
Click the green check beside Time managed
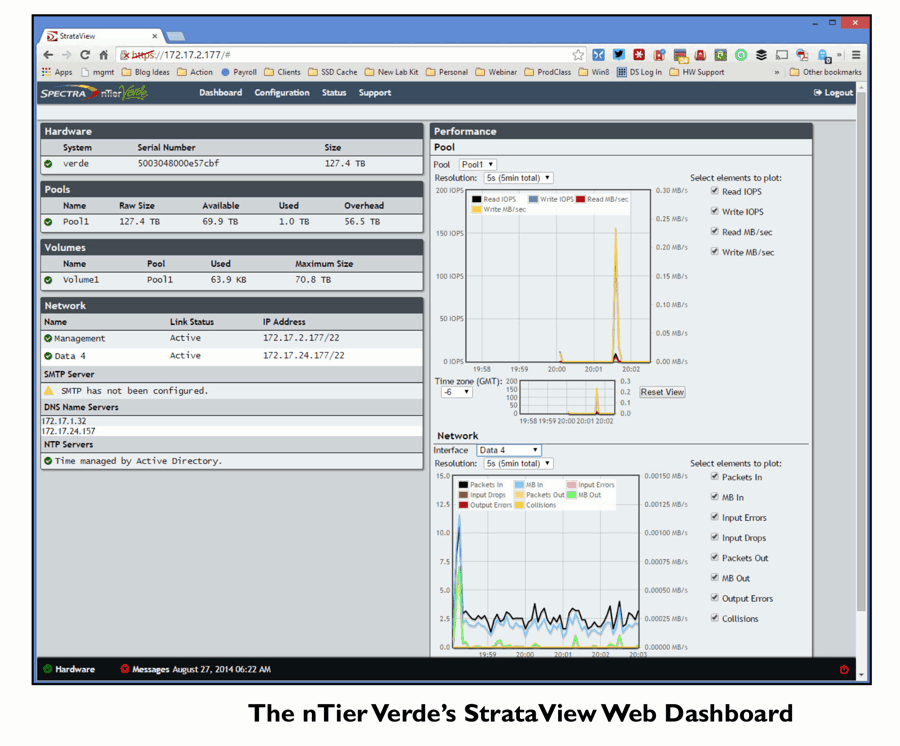pyautogui.click(x=48, y=461)
